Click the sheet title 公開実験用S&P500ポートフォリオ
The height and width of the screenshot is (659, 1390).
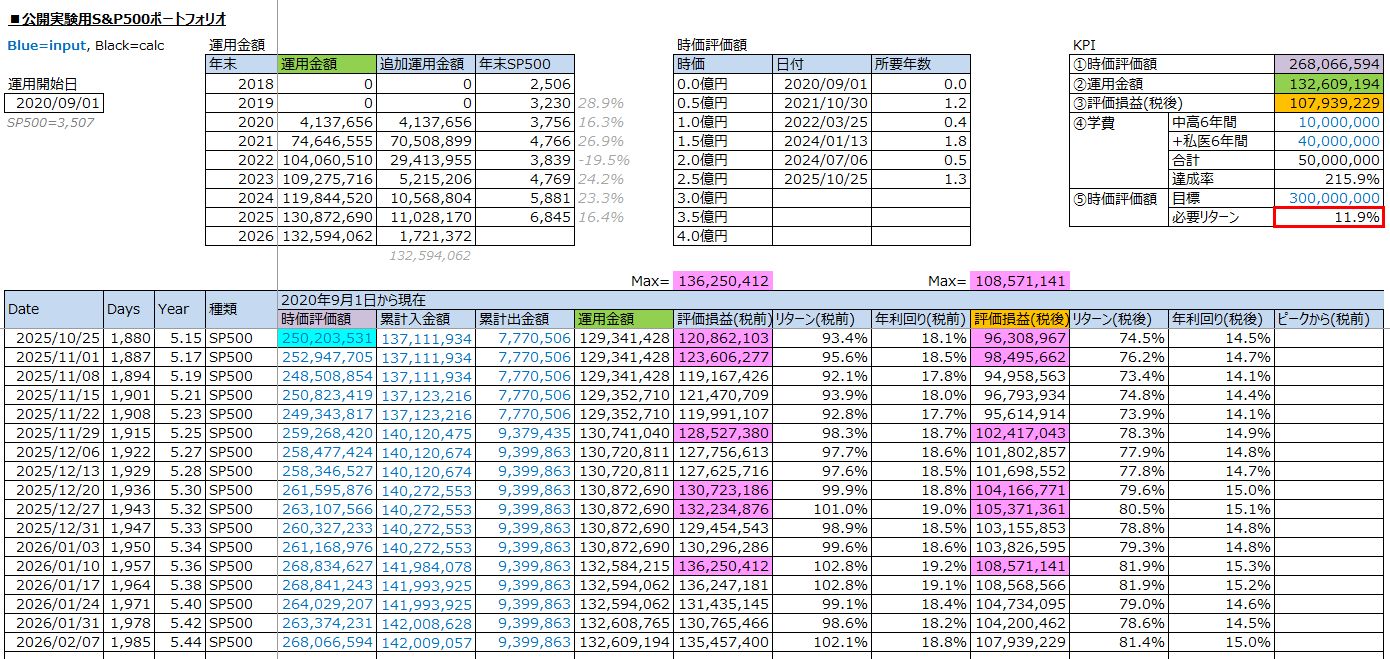pos(117,19)
